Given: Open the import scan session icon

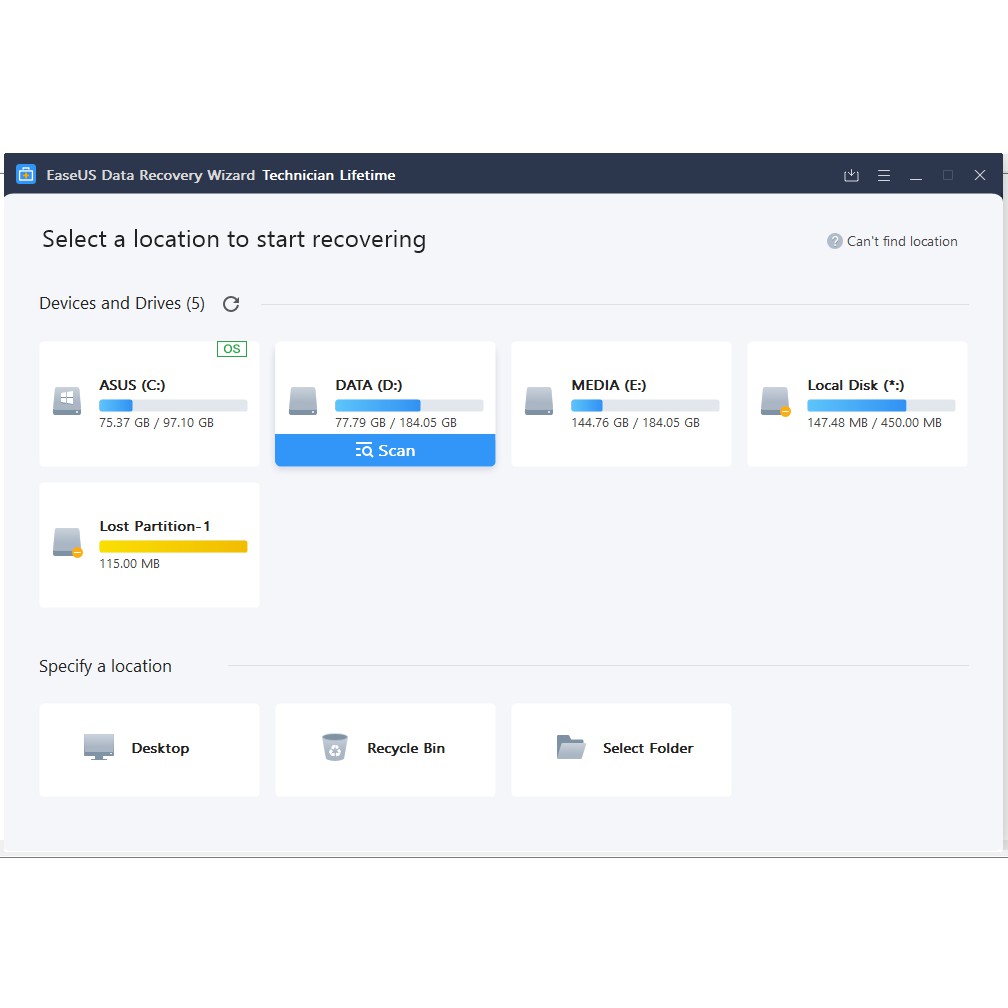Looking at the screenshot, I should coord(851,175).
